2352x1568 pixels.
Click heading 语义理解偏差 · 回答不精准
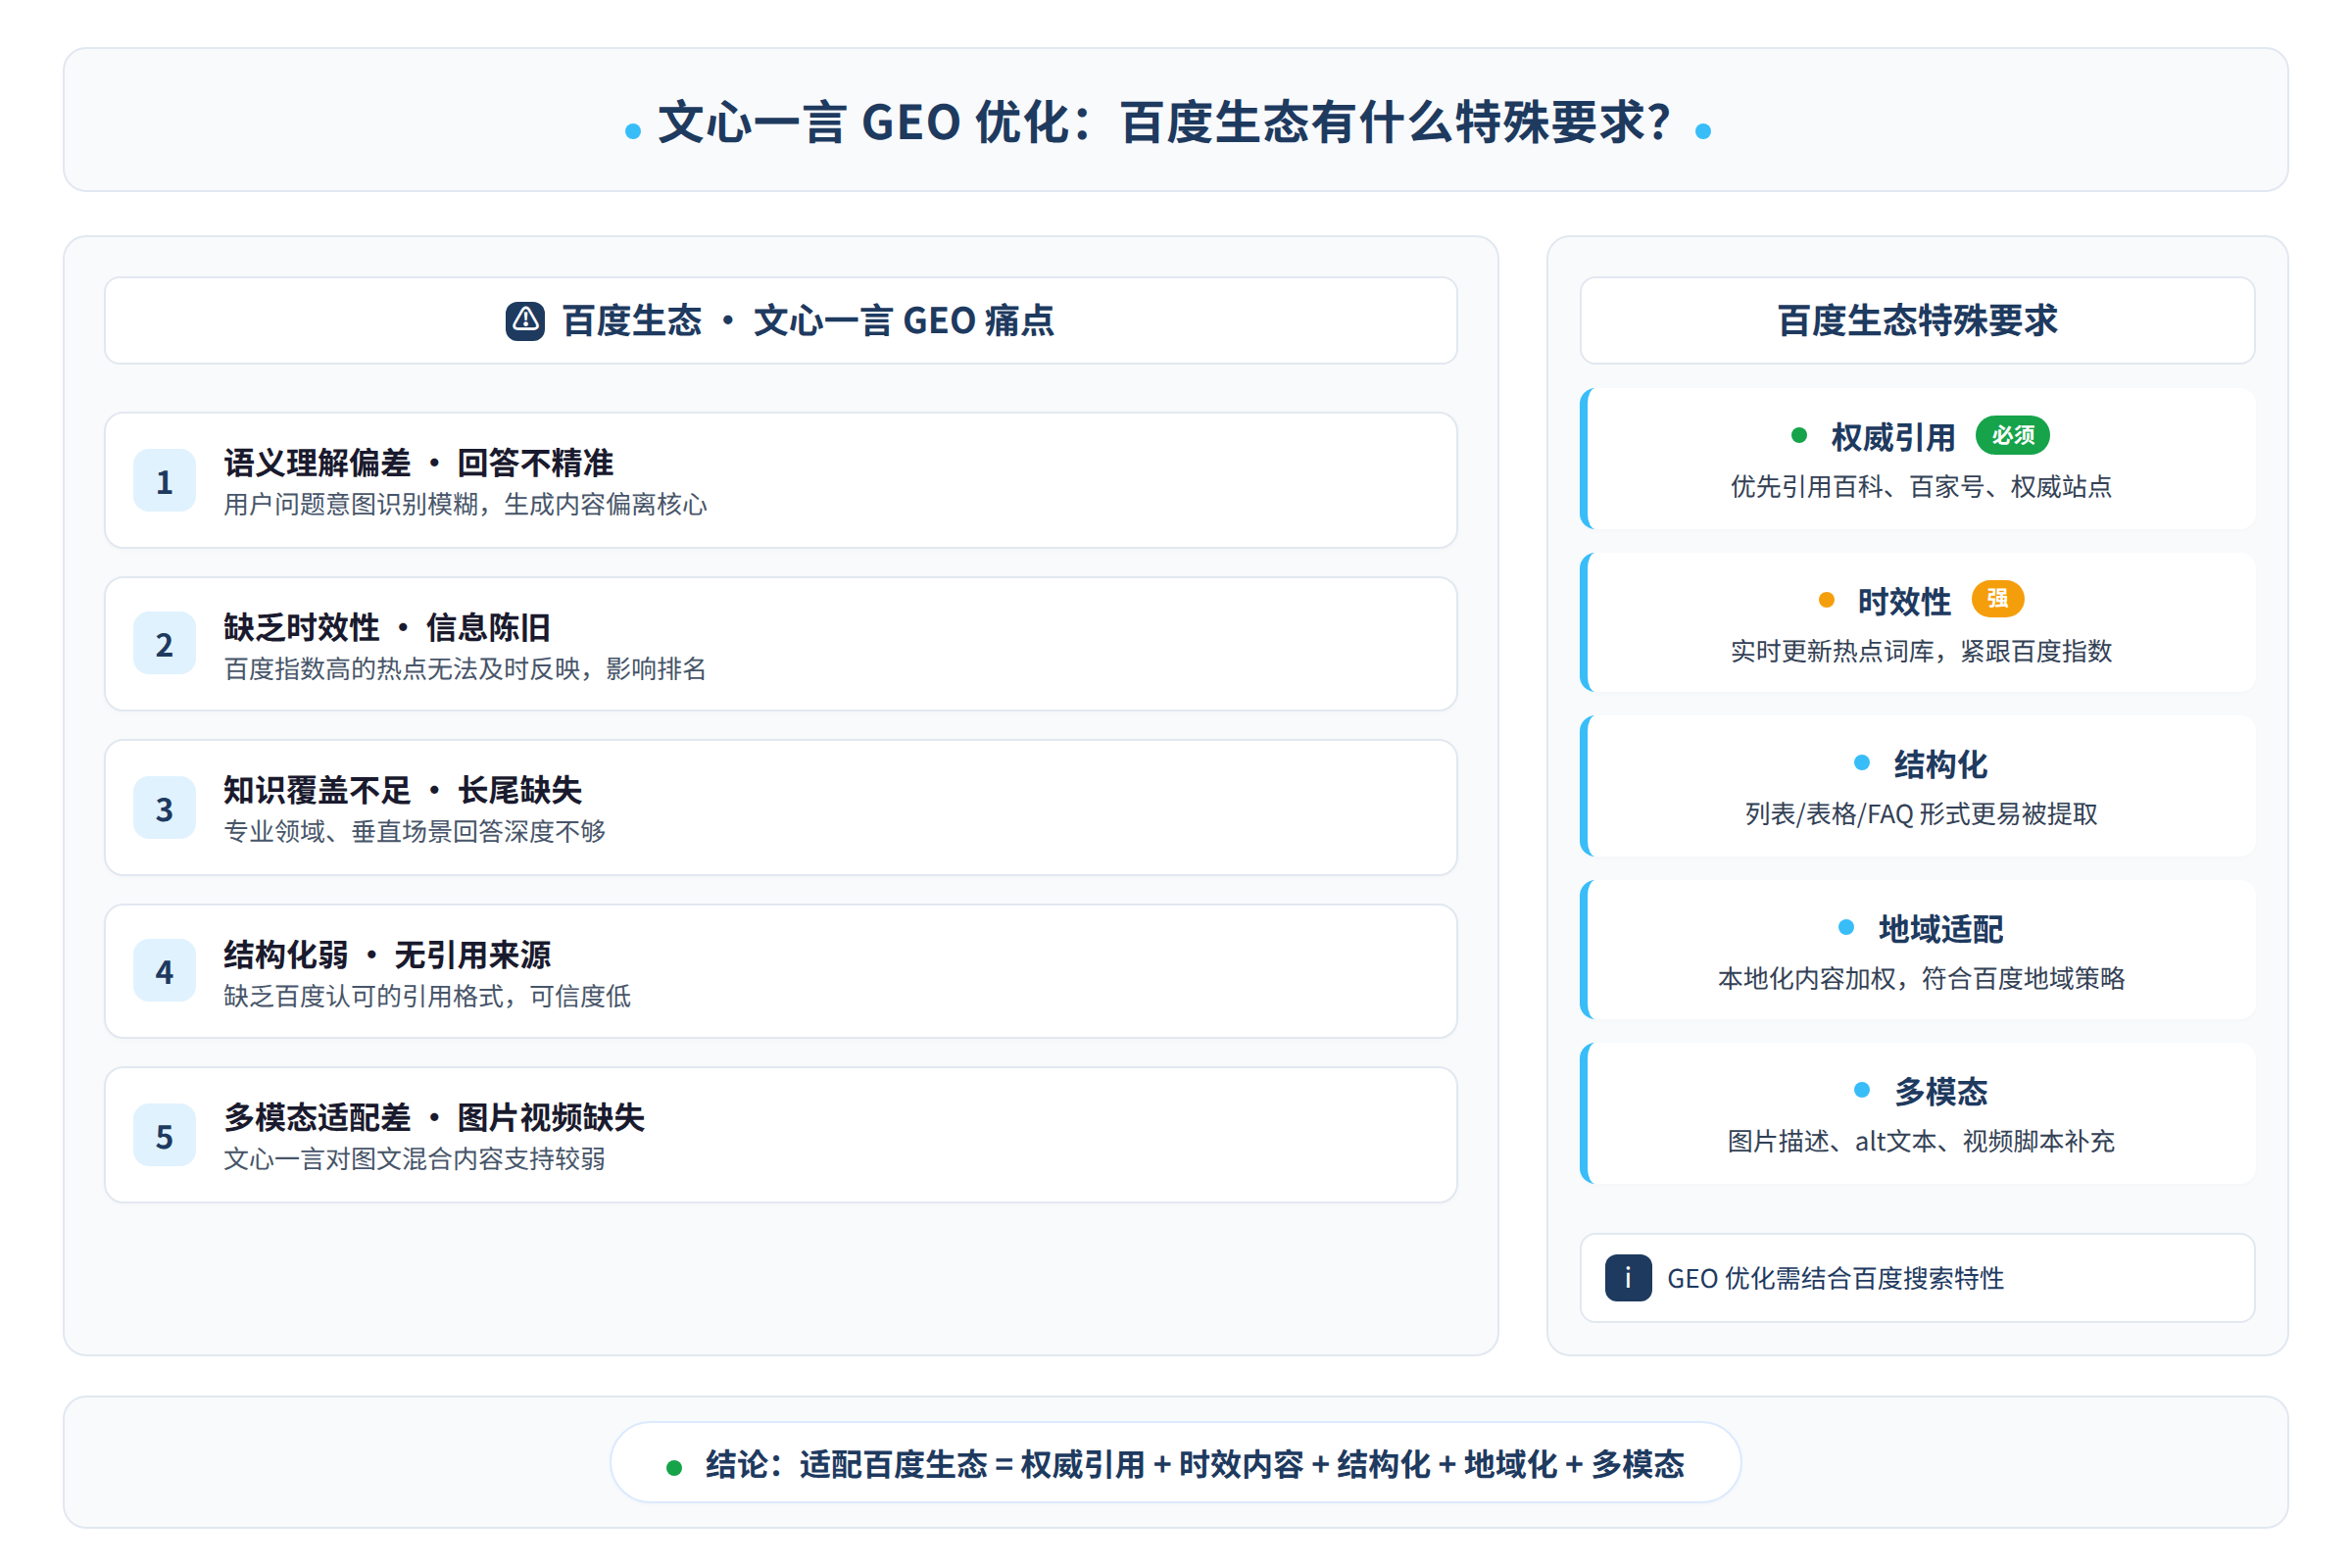(419, 463)
